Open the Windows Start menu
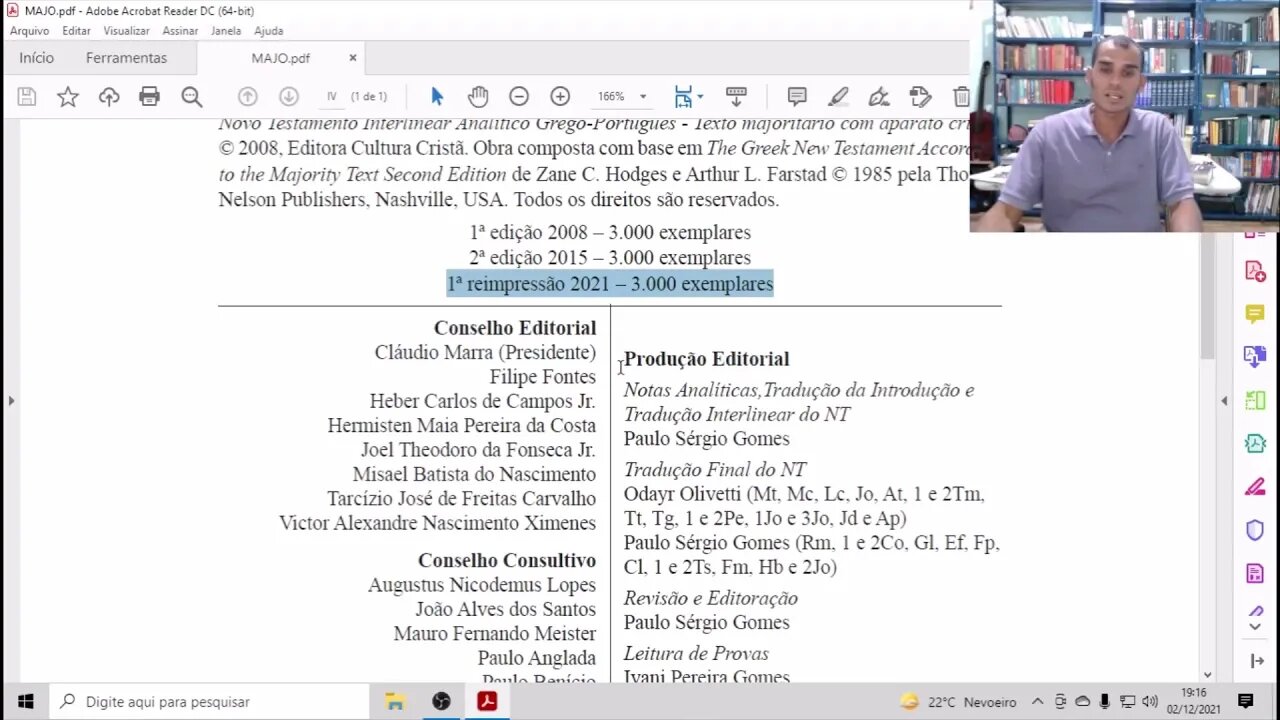This screenshot has height=720, width=1280. tap(25, 702)
